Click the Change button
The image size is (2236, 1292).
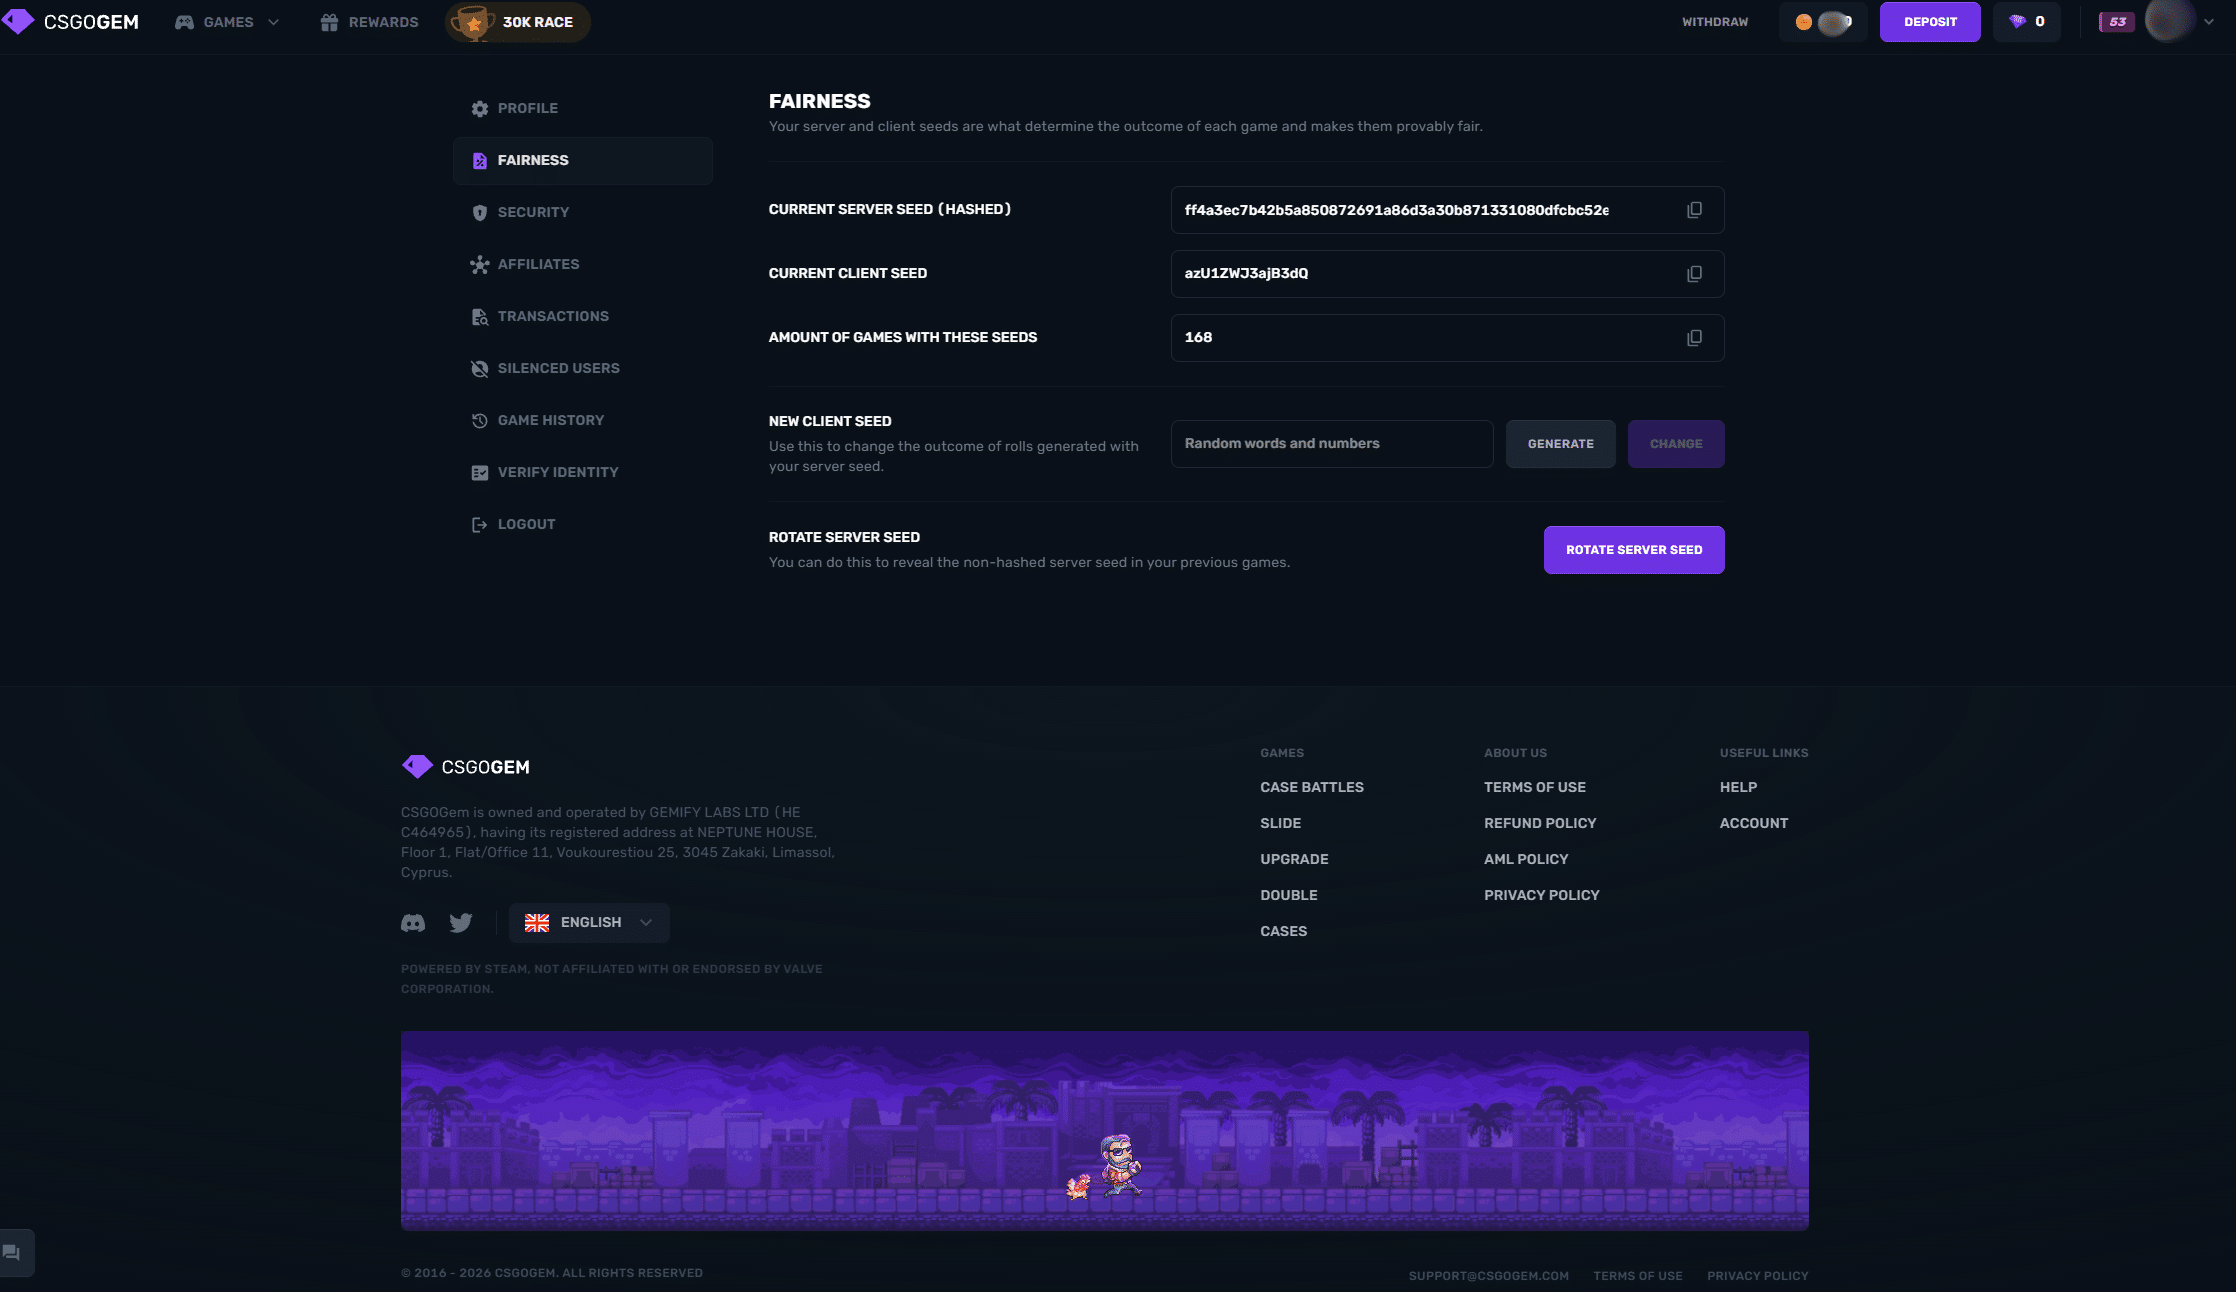coord(1676,444)
